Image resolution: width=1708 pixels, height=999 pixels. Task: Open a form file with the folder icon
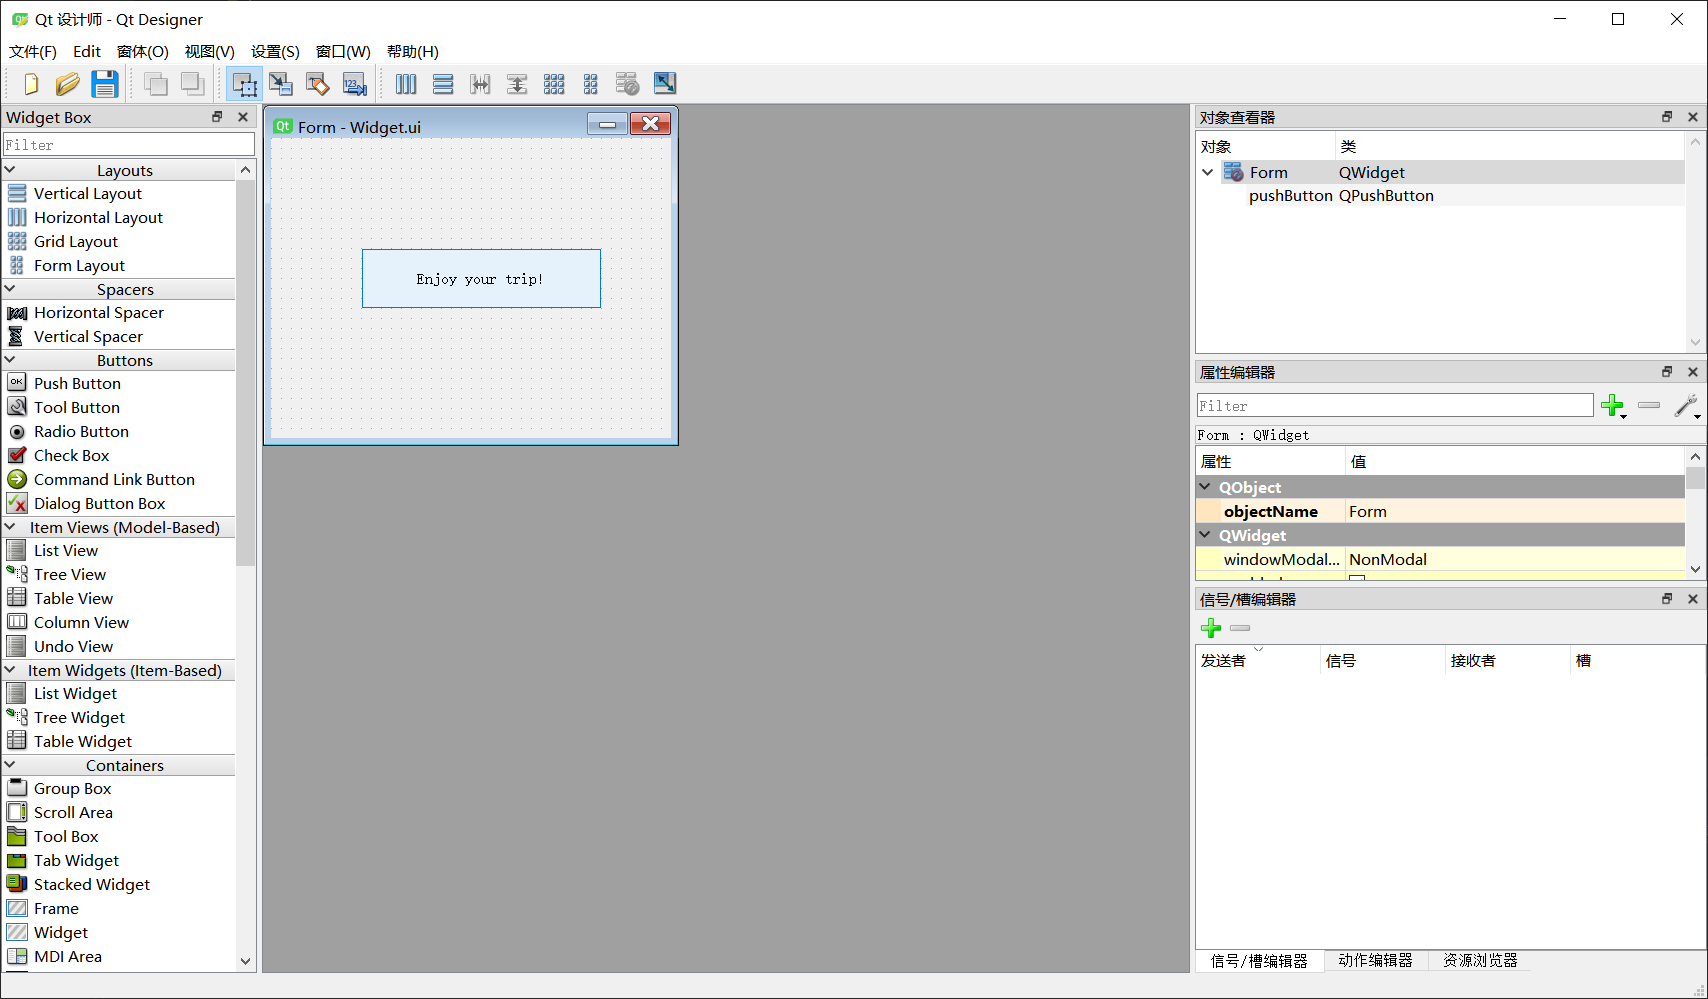[67, 84]
